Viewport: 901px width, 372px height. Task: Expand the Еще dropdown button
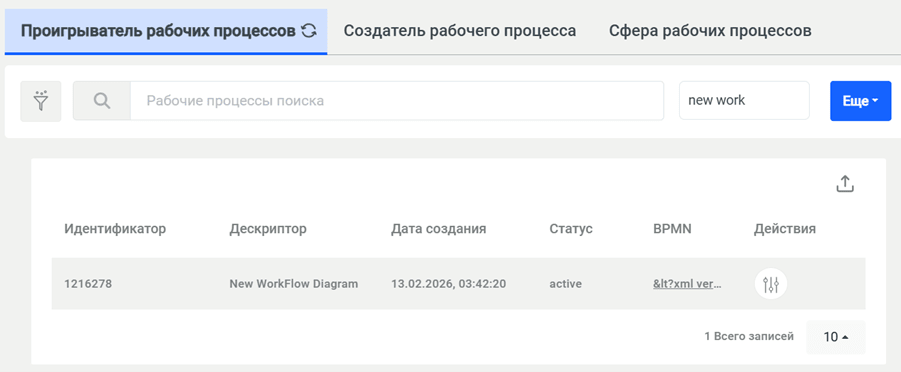pyautogui.click(x=860, y=101)
